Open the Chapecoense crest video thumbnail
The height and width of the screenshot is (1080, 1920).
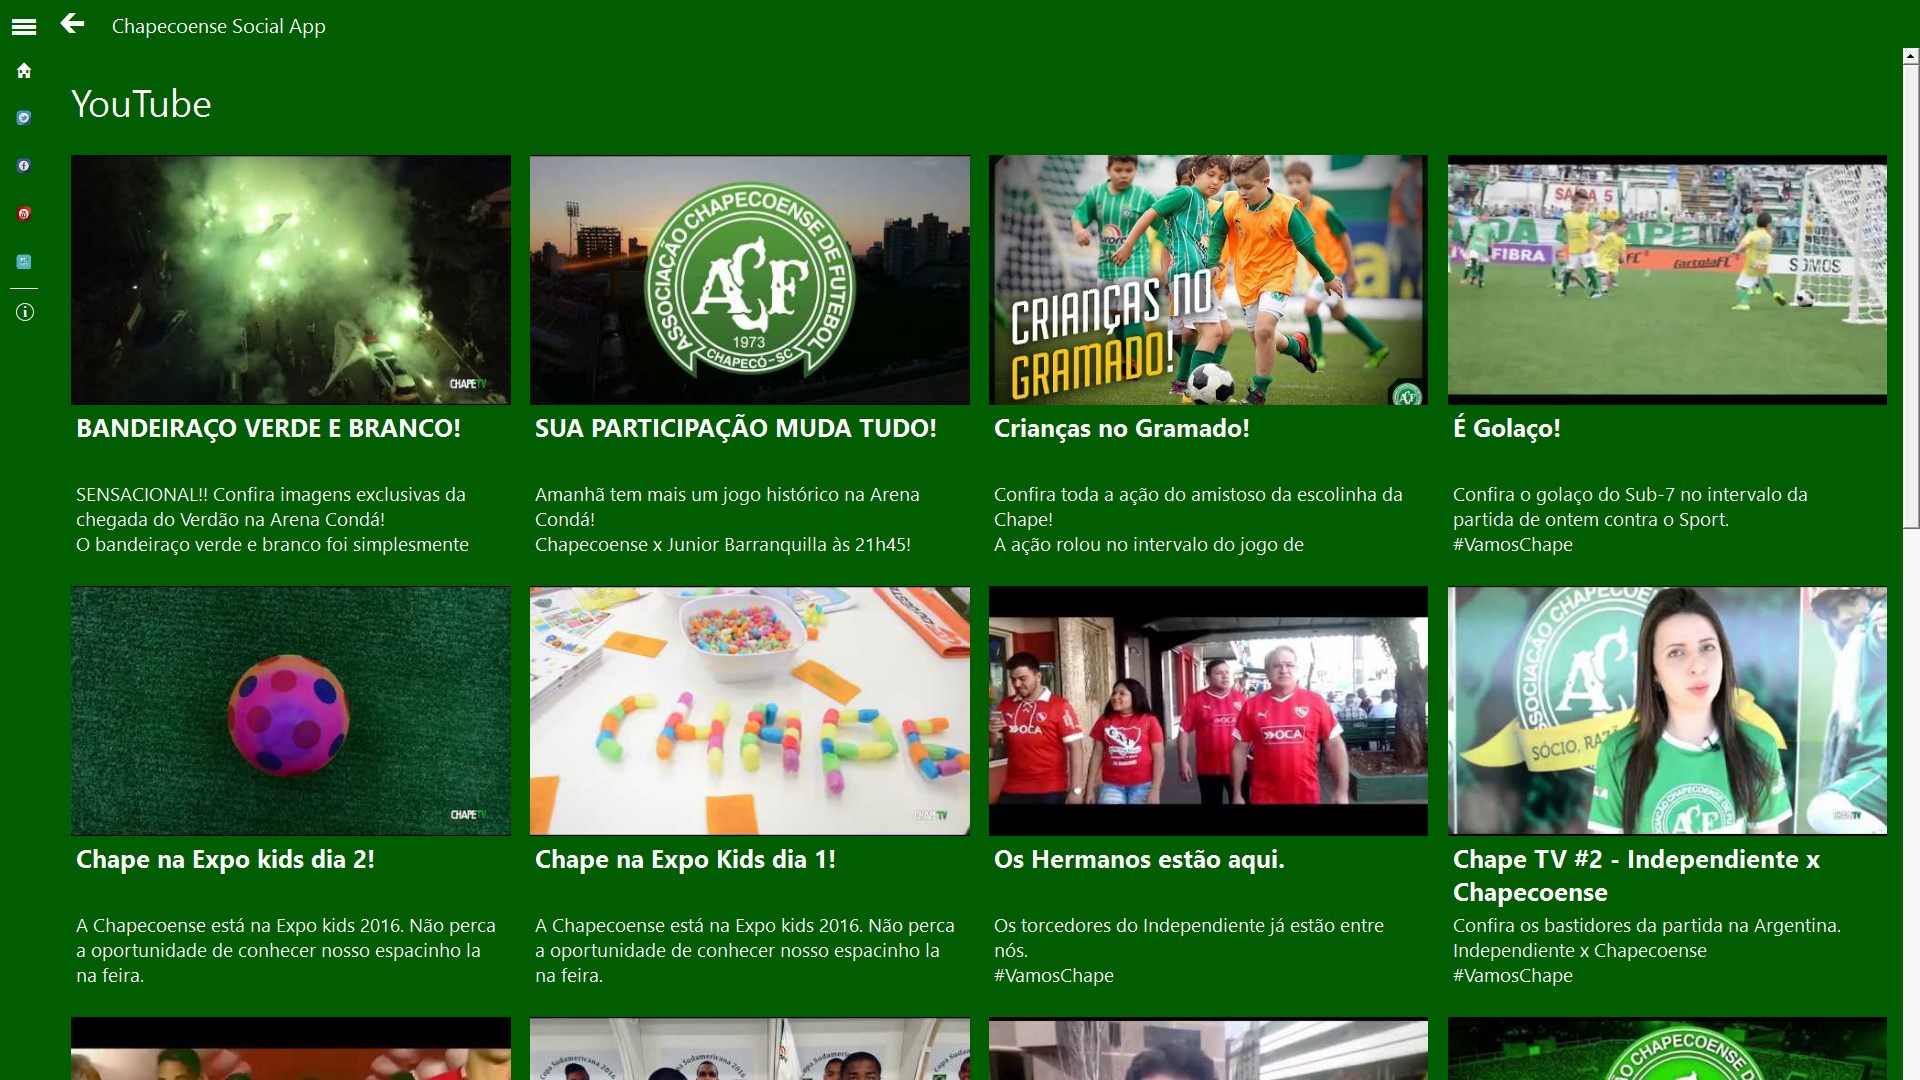[x=749, y=280]
